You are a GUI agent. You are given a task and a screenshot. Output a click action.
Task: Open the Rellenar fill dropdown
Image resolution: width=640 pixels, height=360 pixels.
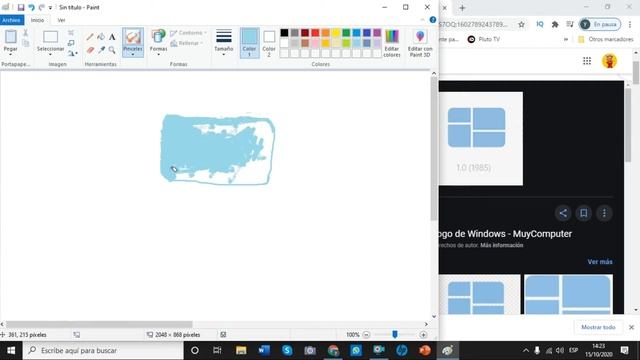(x=187, y=43)
